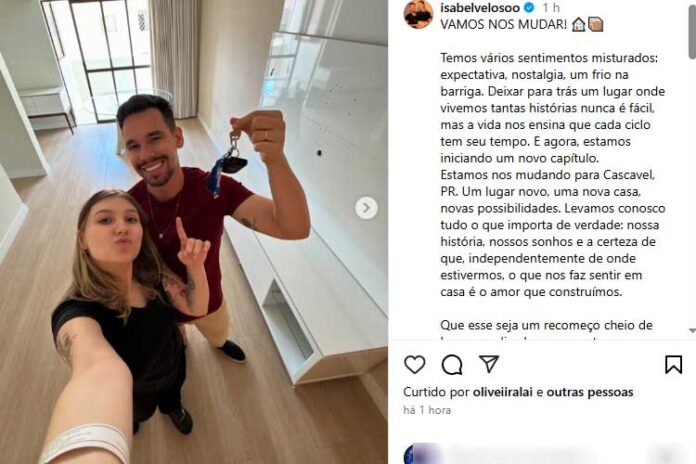The image size is (696, 464).
Task: Open the oliveiiralai profile link
Action: pos(502,392)
